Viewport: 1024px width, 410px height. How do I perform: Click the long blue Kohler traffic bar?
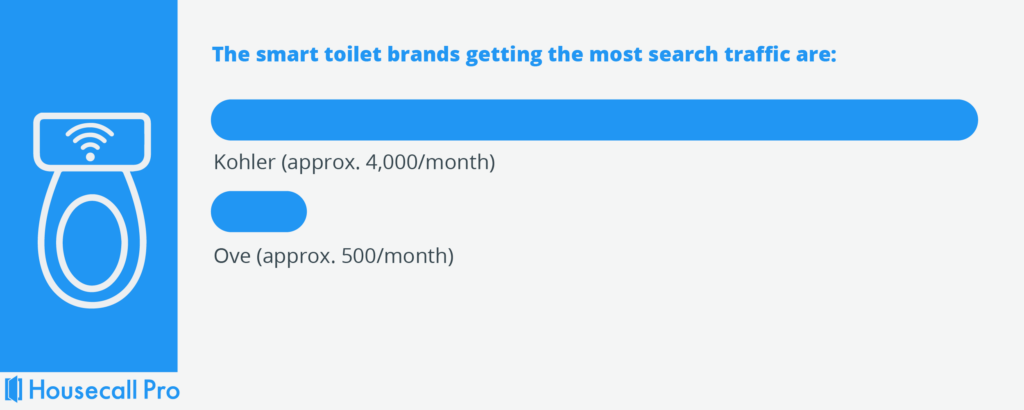594,120
